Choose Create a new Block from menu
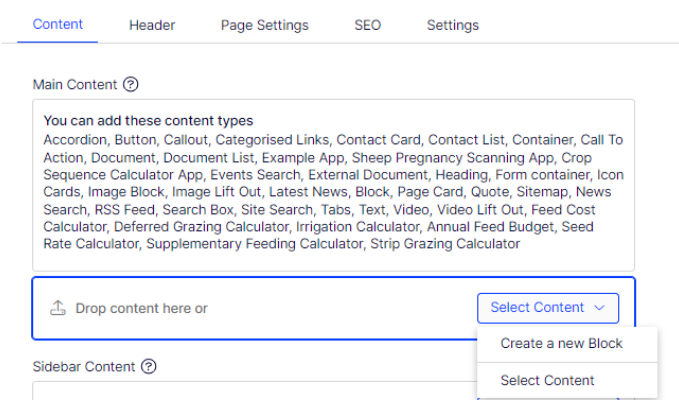 click(561, 344)
